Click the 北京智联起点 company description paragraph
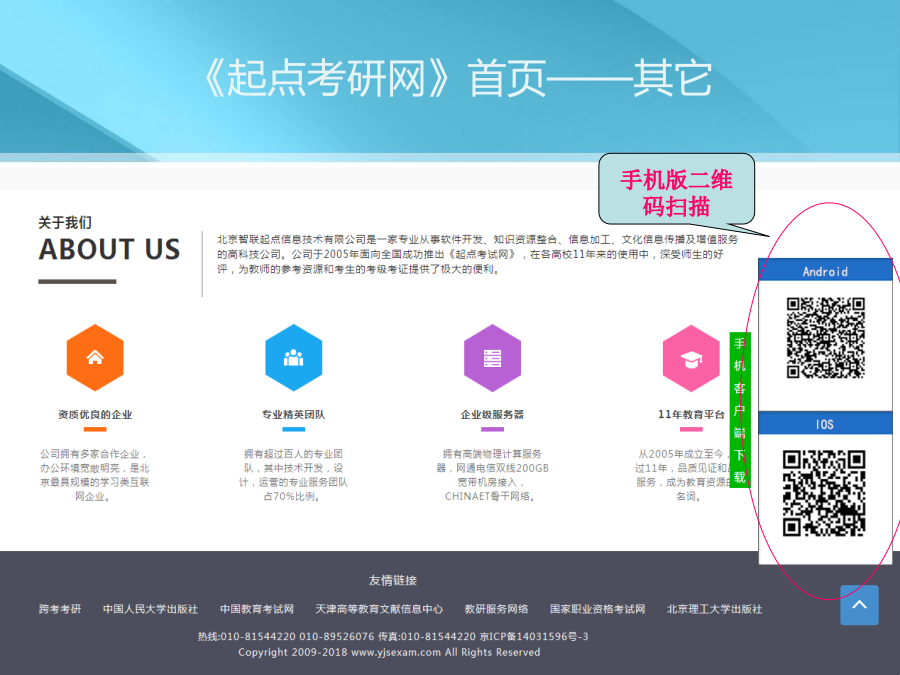Image resolution: width=900 pixels, height=675 pixels. point(478,254)
